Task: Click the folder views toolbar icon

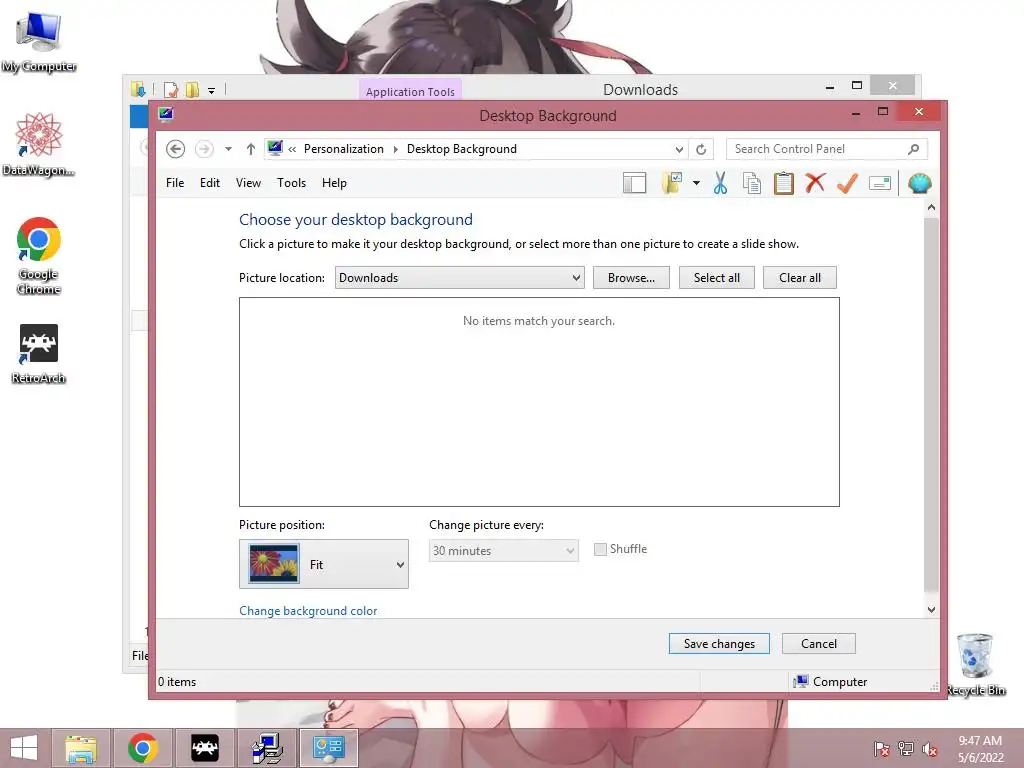Action: pos(672,184)
